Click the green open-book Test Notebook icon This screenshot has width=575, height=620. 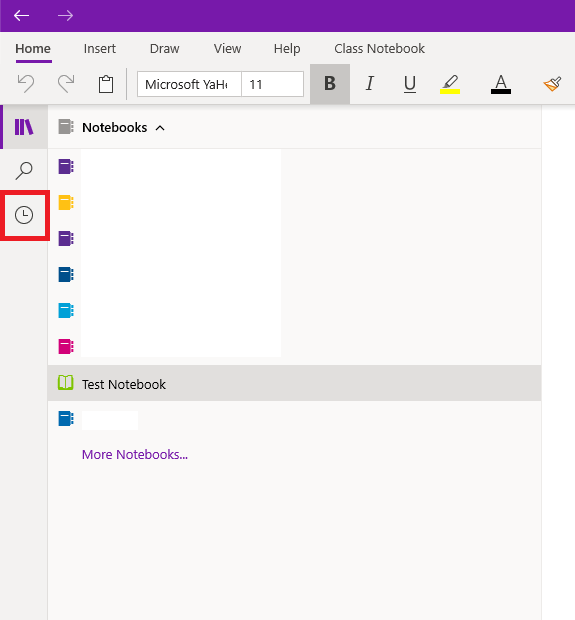[66, 383]
